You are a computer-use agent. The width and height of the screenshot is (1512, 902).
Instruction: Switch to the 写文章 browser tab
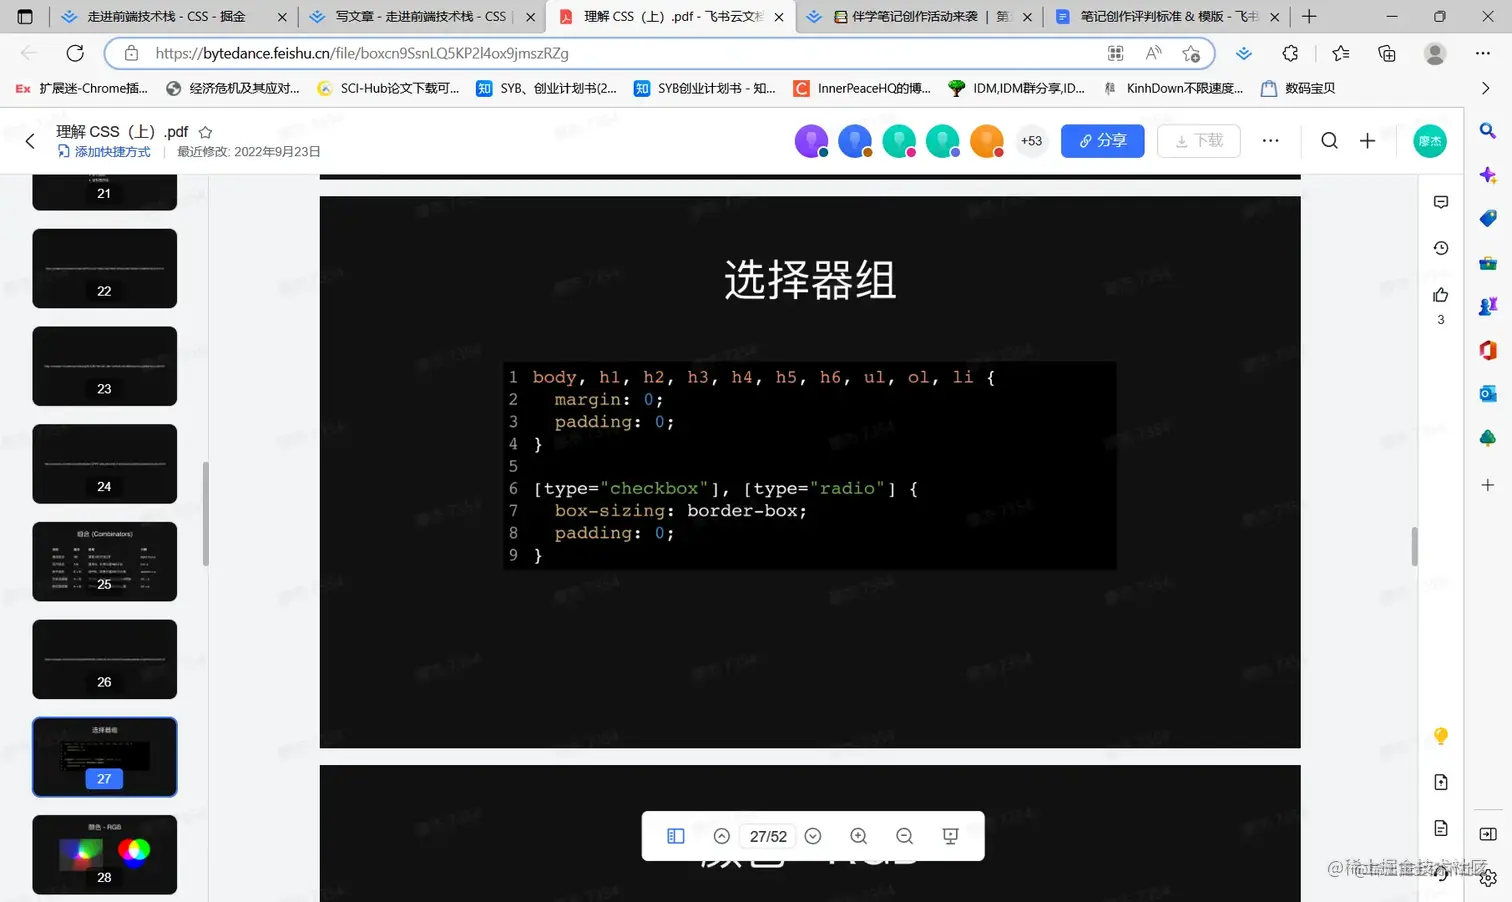[x=420, y=16]
